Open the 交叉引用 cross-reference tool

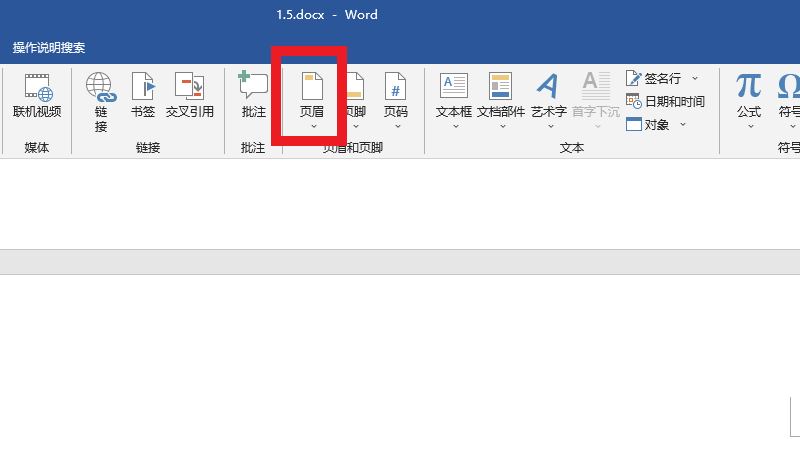189,96
